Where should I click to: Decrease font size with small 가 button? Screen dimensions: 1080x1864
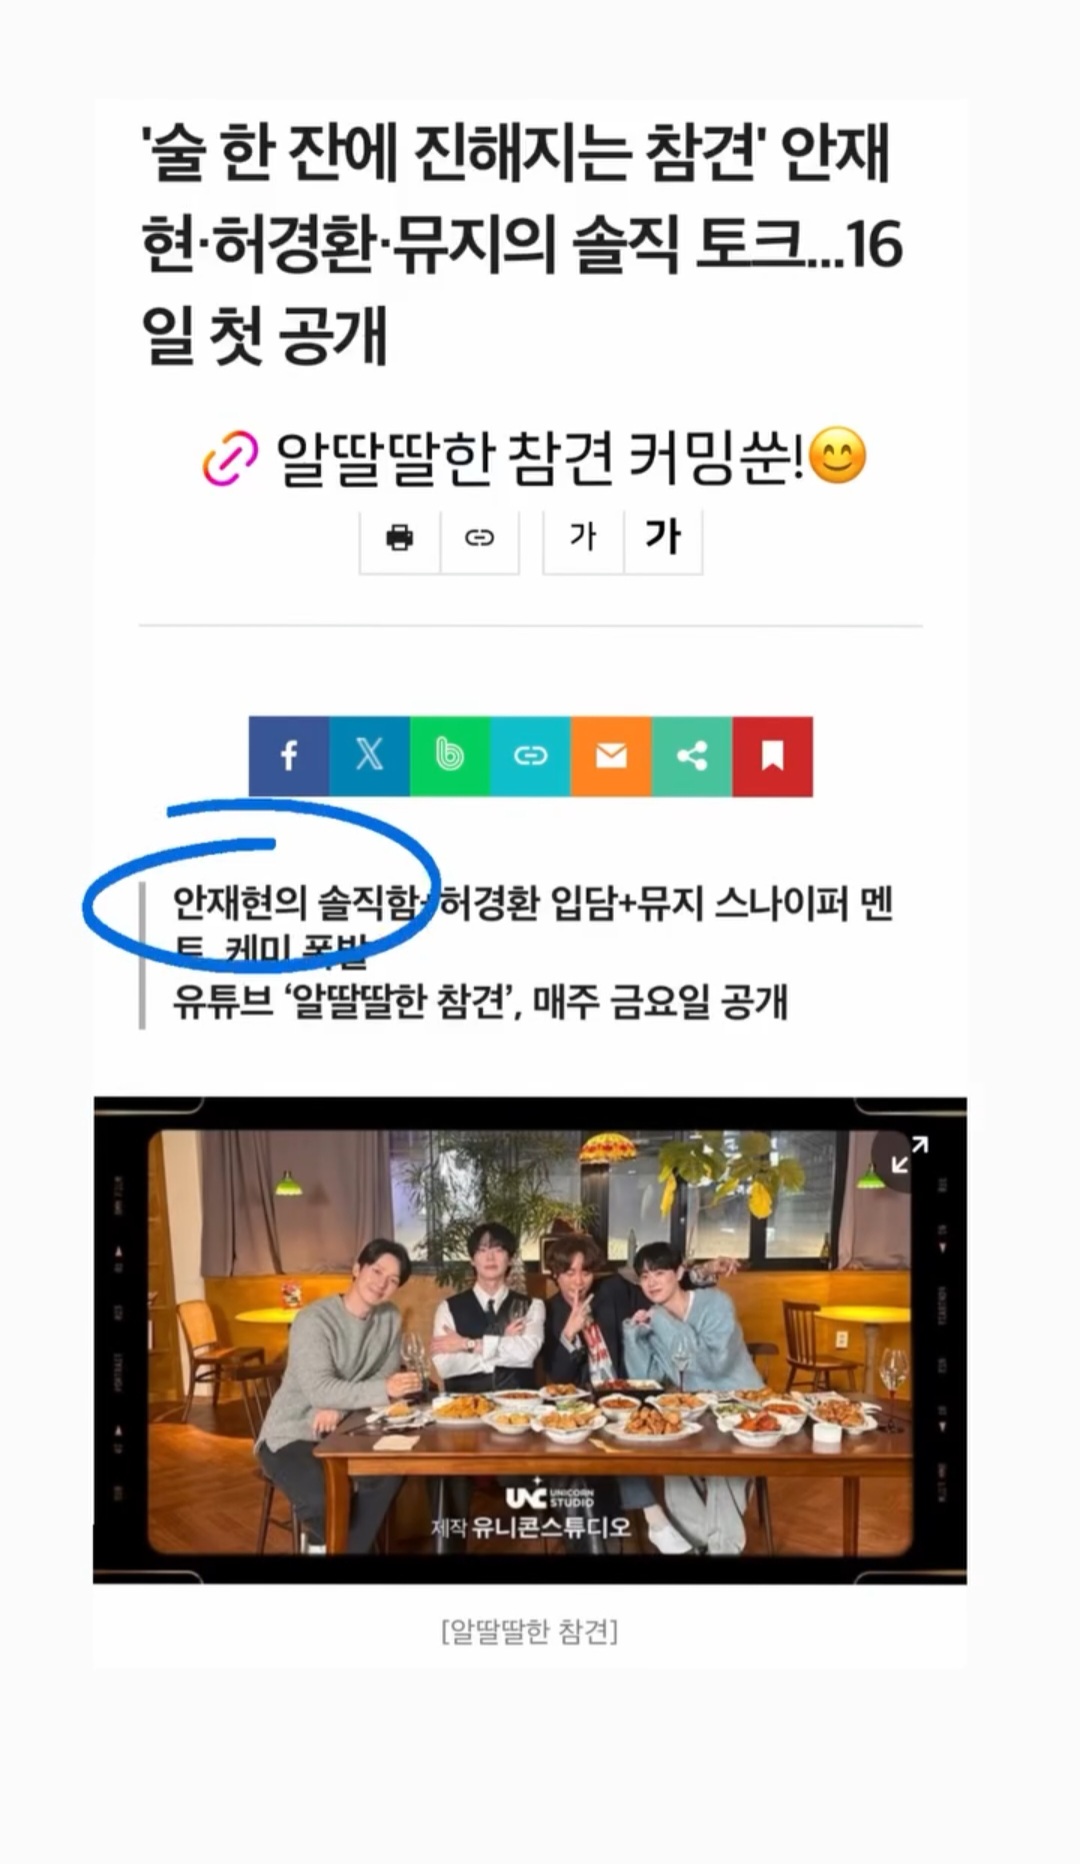pos(583,538)
